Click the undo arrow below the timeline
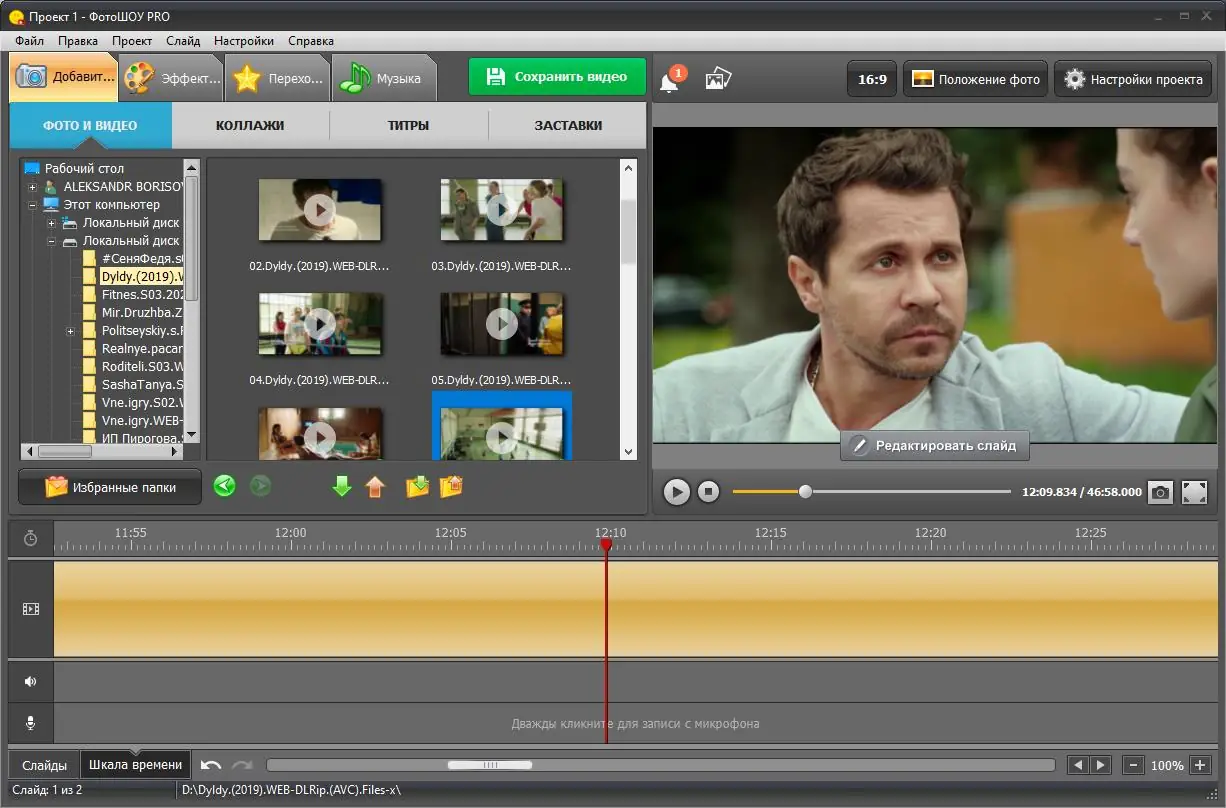The width and height of the screenshot is (1226, 808). (211, 765)
